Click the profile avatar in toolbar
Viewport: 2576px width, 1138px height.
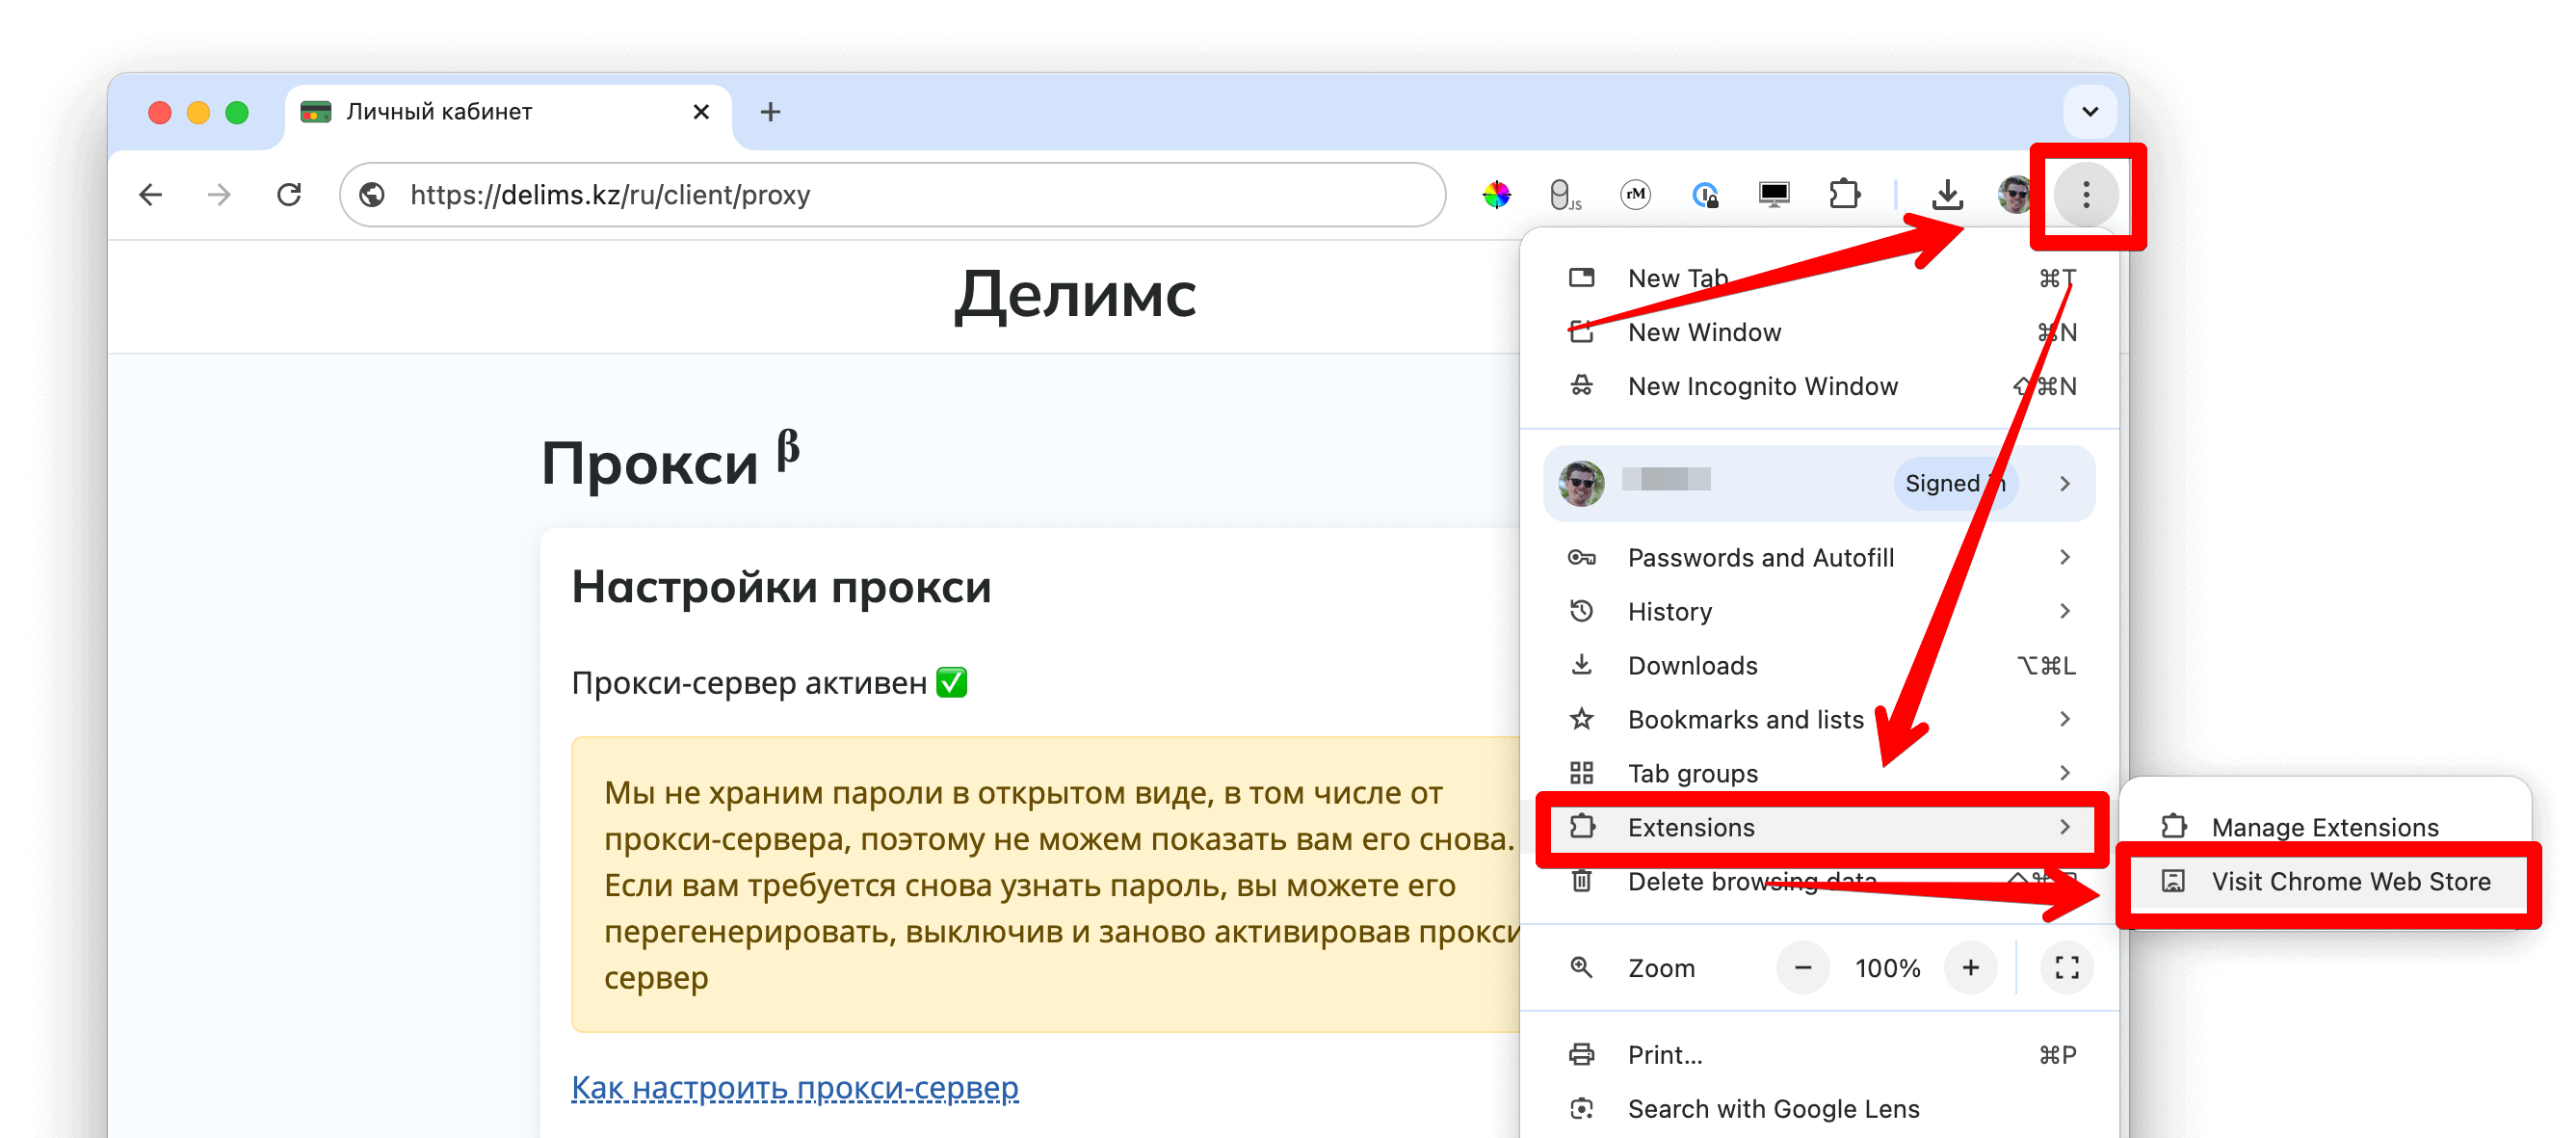[x=2014, y=194]
